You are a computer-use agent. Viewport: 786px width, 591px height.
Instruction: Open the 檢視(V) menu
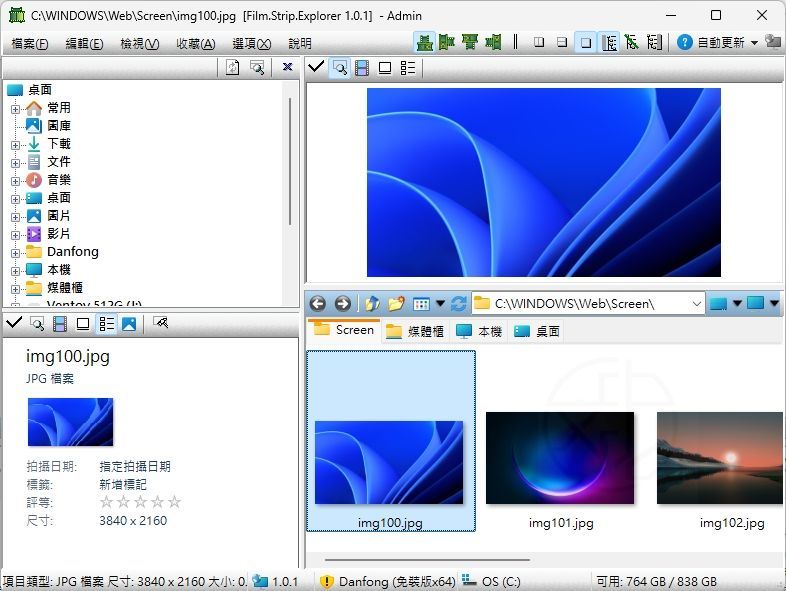point(139,44)
